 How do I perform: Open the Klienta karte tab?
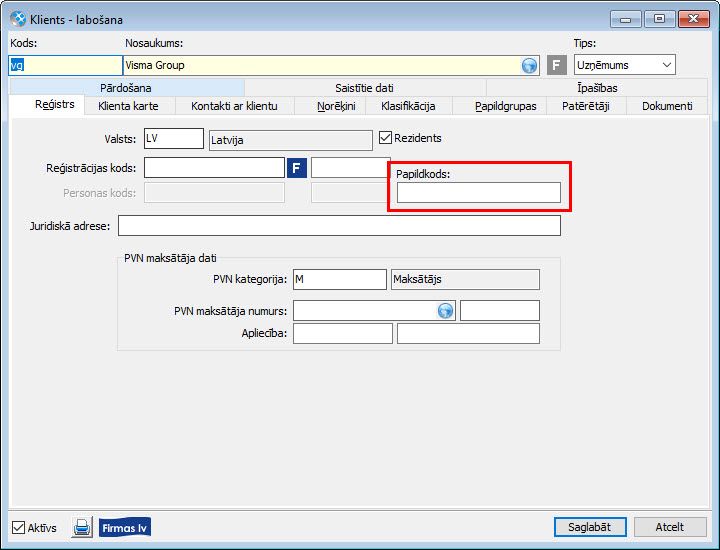click(128, 106)
